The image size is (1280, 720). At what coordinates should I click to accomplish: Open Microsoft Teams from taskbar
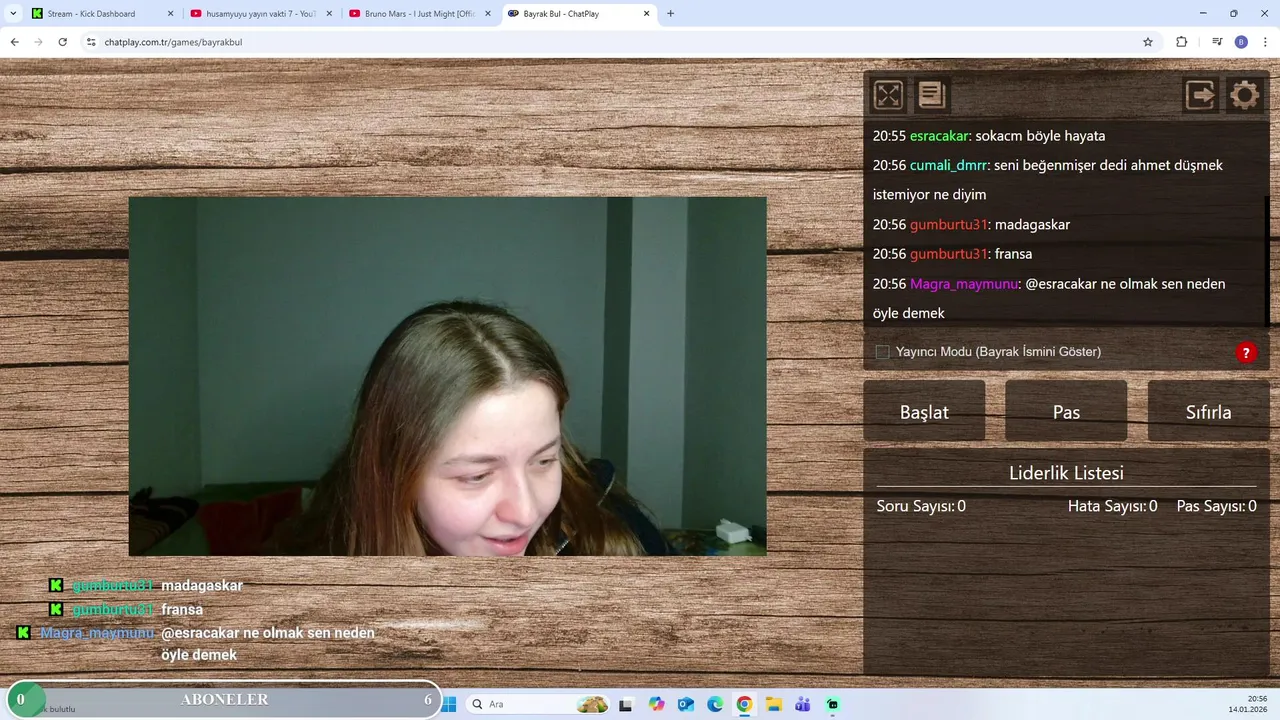(x=803, y=704)
